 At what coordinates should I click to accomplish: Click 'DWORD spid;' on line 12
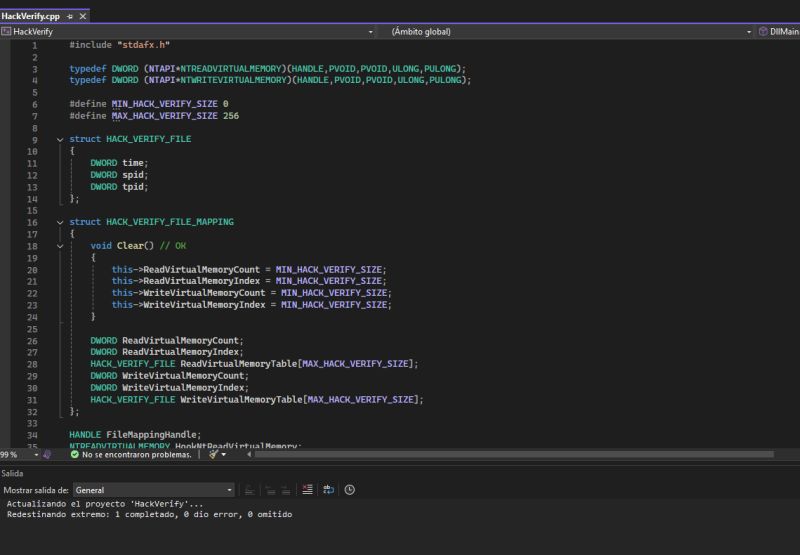pyautogui.click(x=119, y=175)
